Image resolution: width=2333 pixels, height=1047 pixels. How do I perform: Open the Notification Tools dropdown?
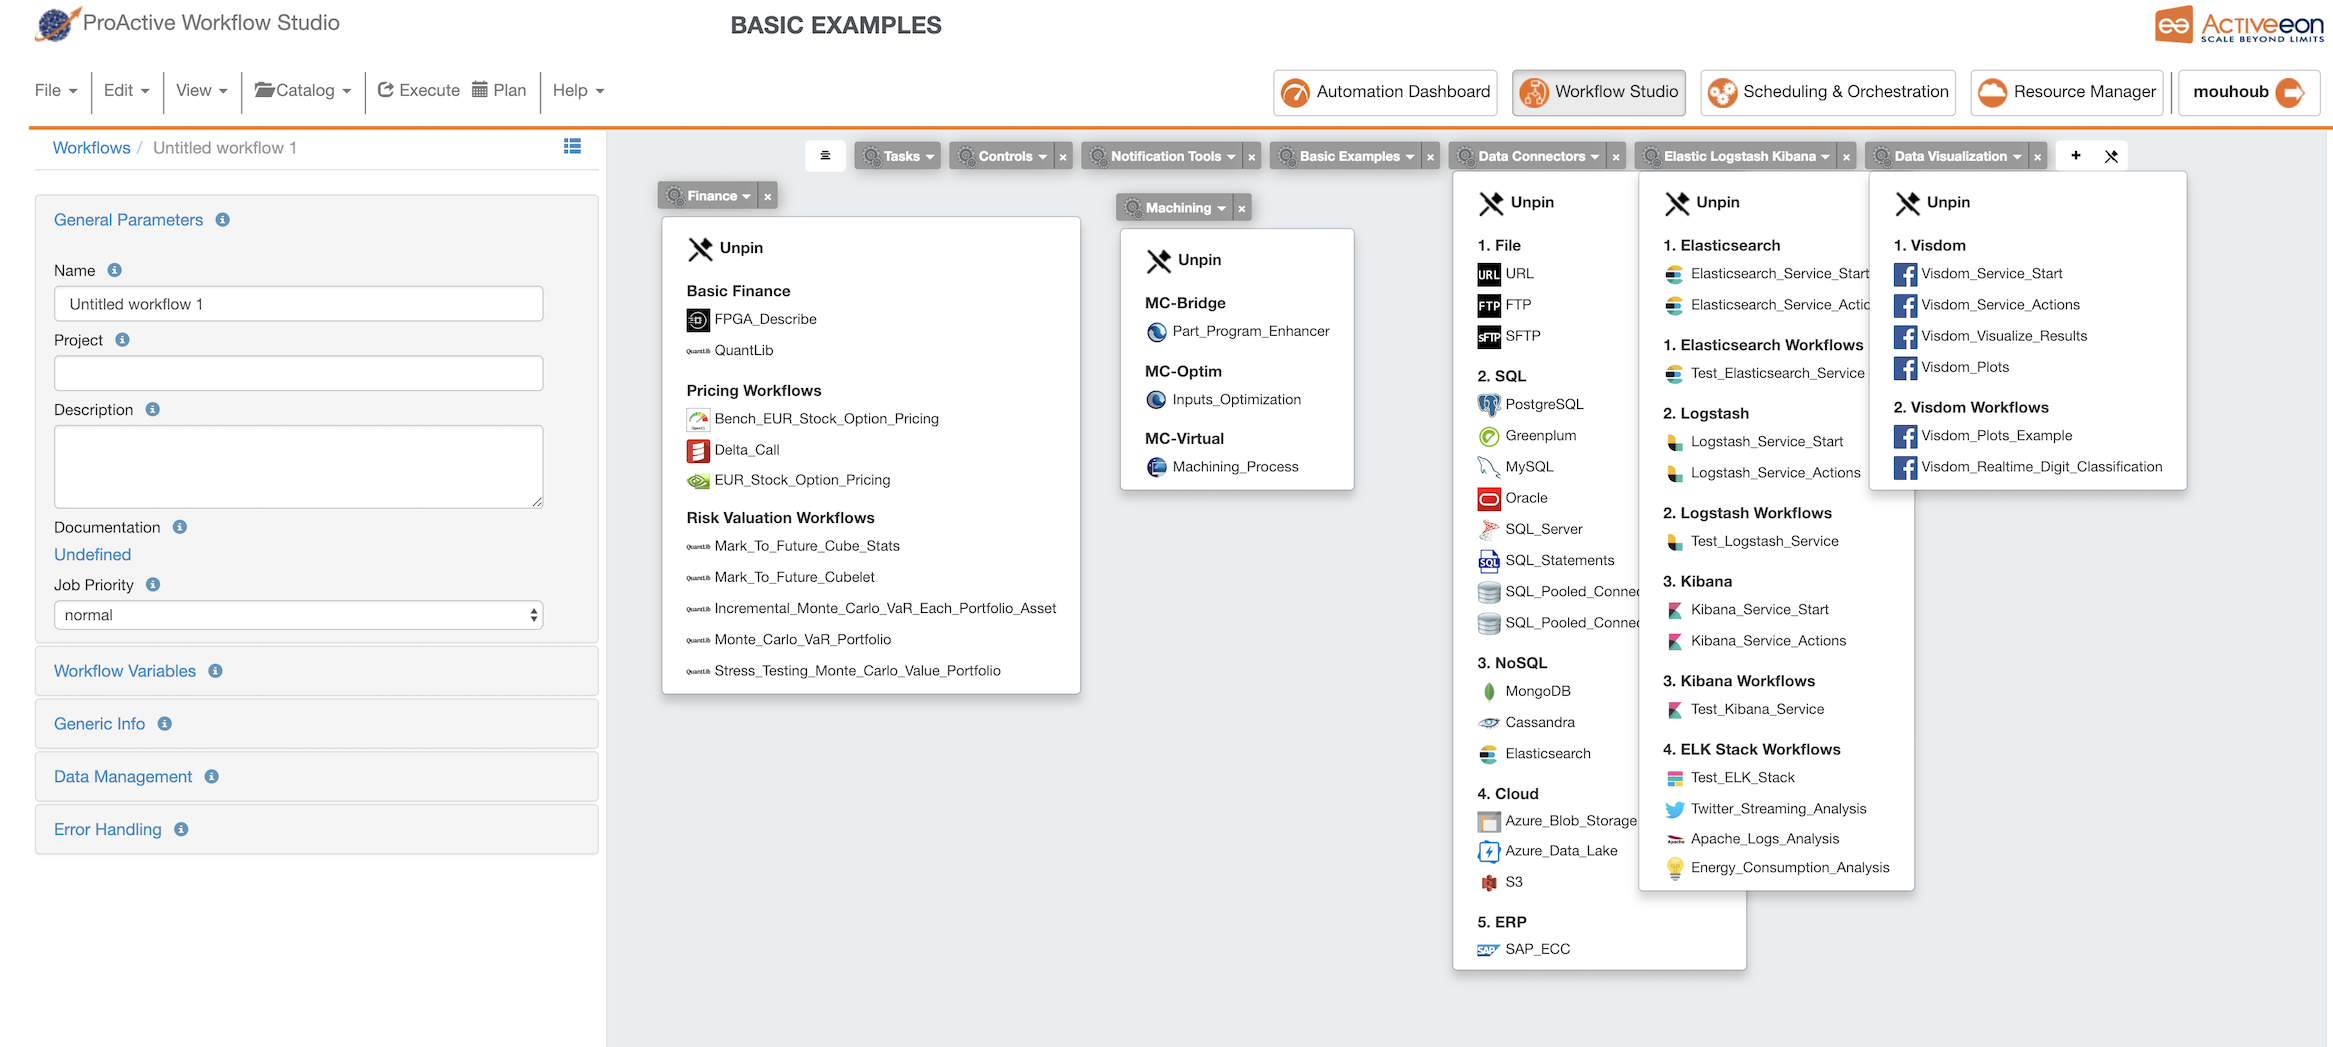pyautogui.click(x=1161, y=156)
